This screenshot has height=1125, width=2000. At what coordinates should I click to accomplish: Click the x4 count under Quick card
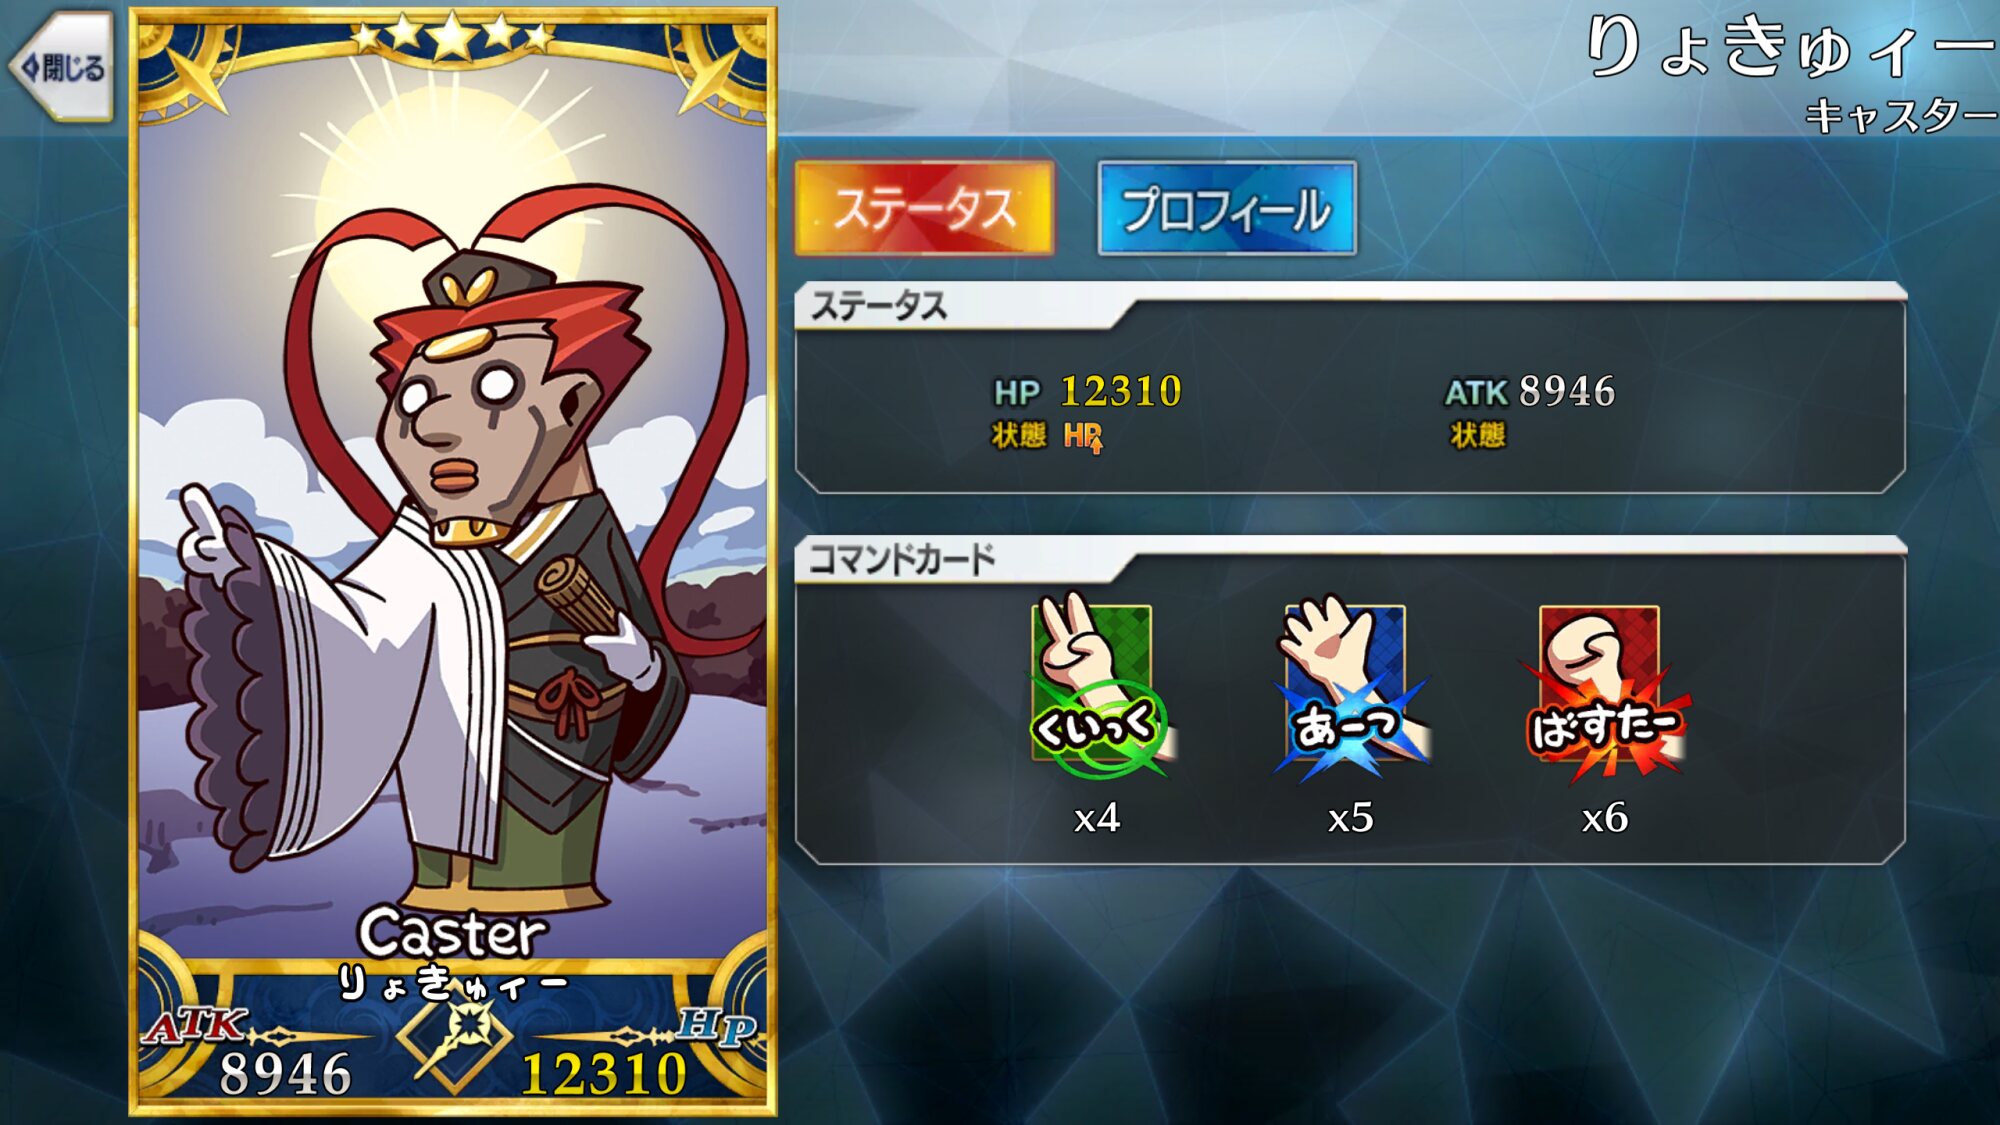tap(1097, 818)
